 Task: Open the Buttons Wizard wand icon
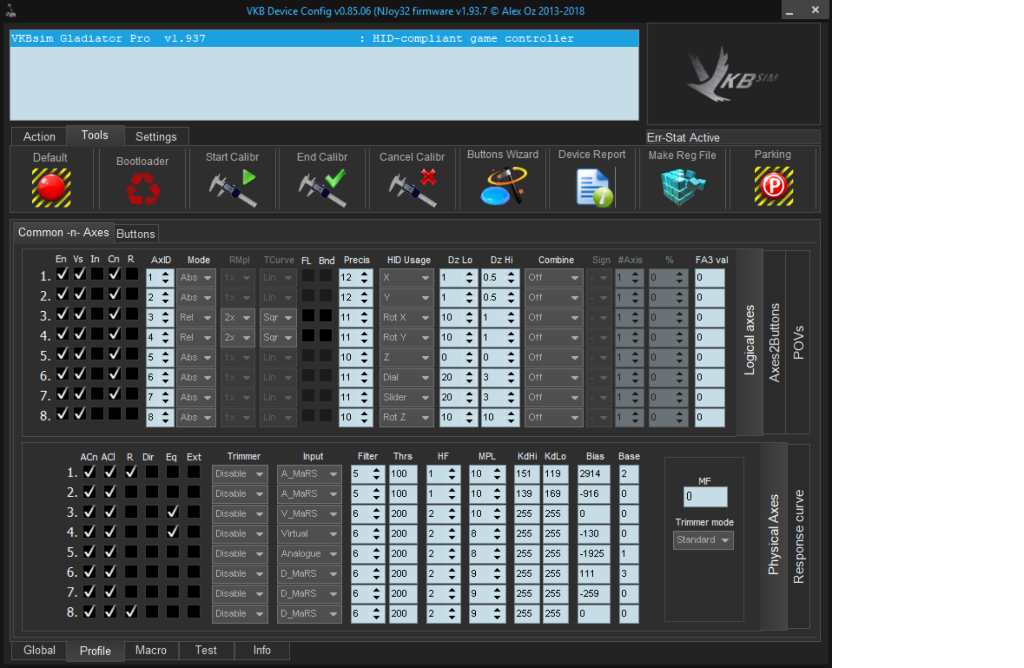click(x=503, y=186)
